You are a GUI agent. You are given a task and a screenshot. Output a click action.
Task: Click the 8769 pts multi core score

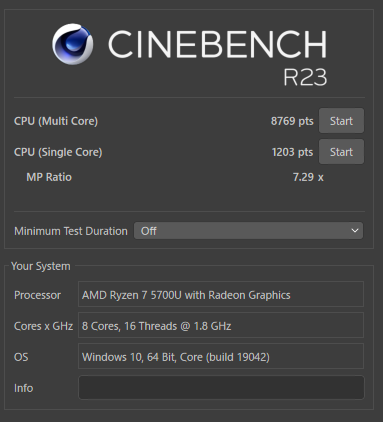click(x=292, y=121)
